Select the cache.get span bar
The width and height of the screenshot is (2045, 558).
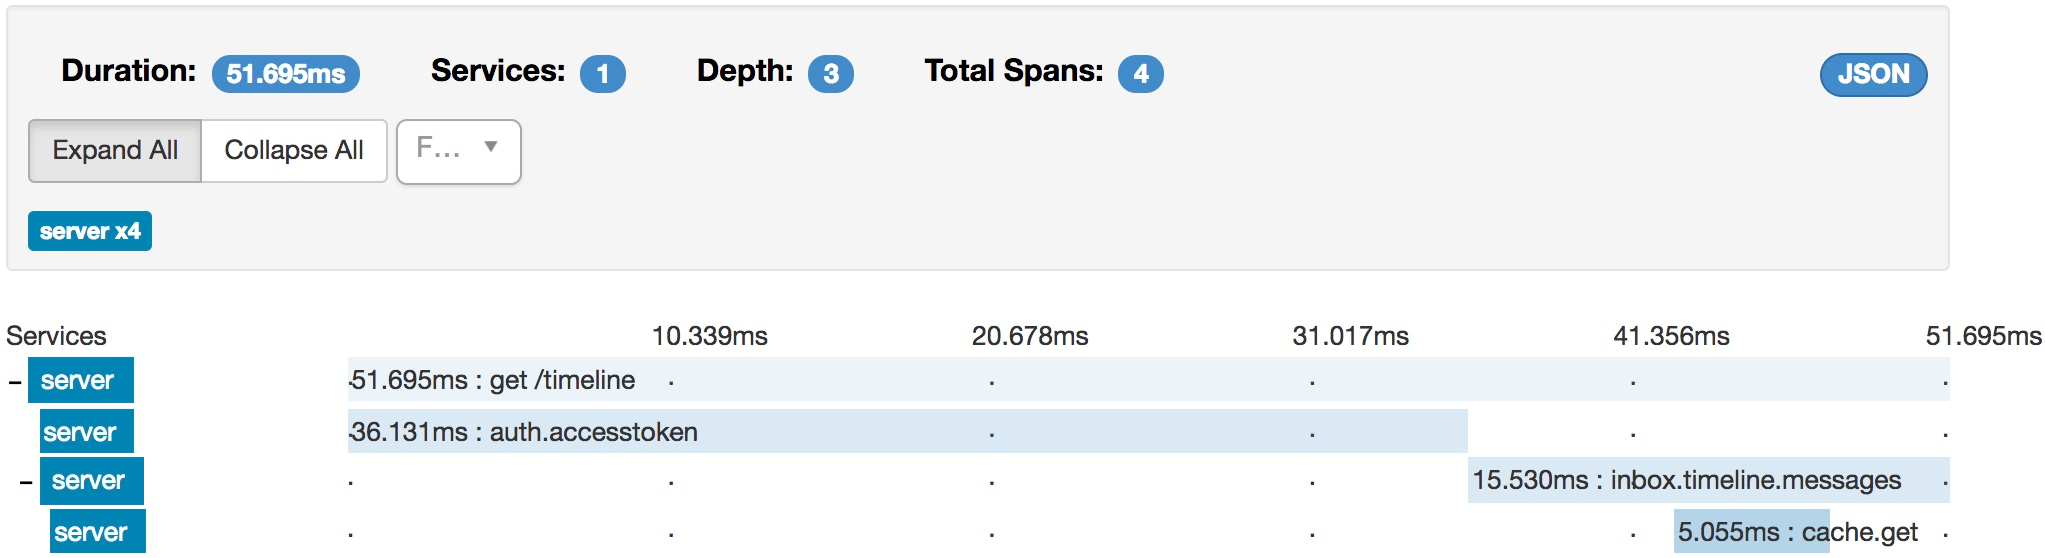(1752, 532)
